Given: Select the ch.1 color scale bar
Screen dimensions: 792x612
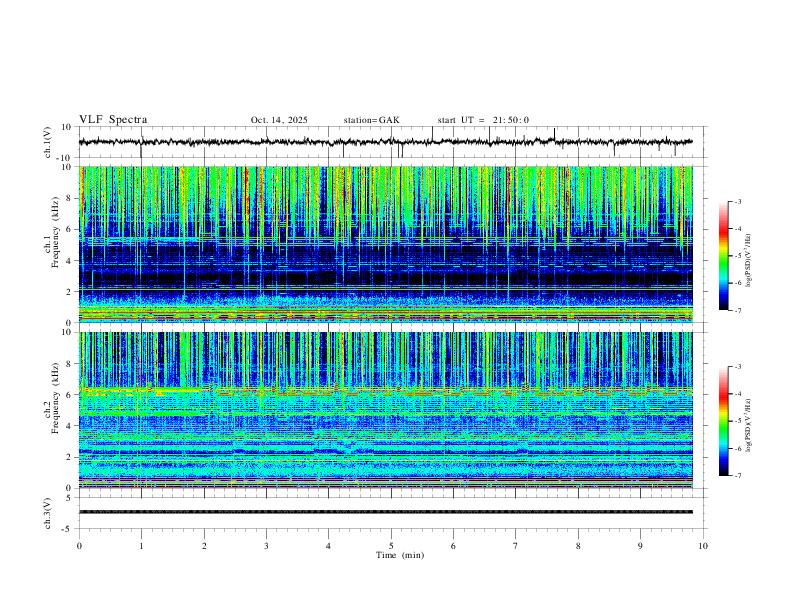Looking at the screenshot, I should pos(724,256).
